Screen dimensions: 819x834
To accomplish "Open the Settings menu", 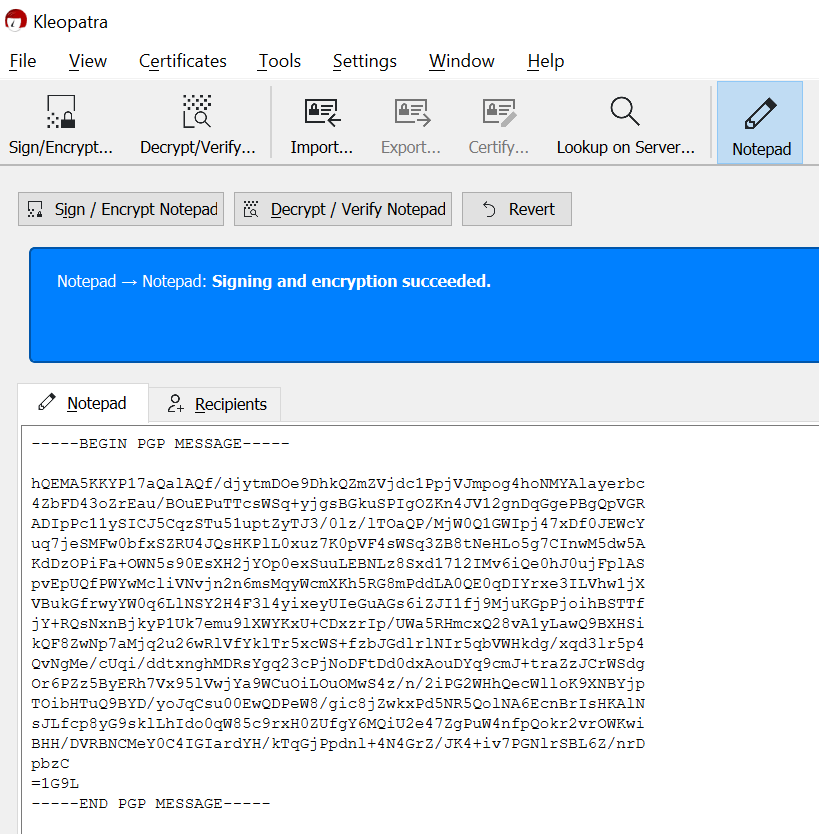I will tap(364, 61).
